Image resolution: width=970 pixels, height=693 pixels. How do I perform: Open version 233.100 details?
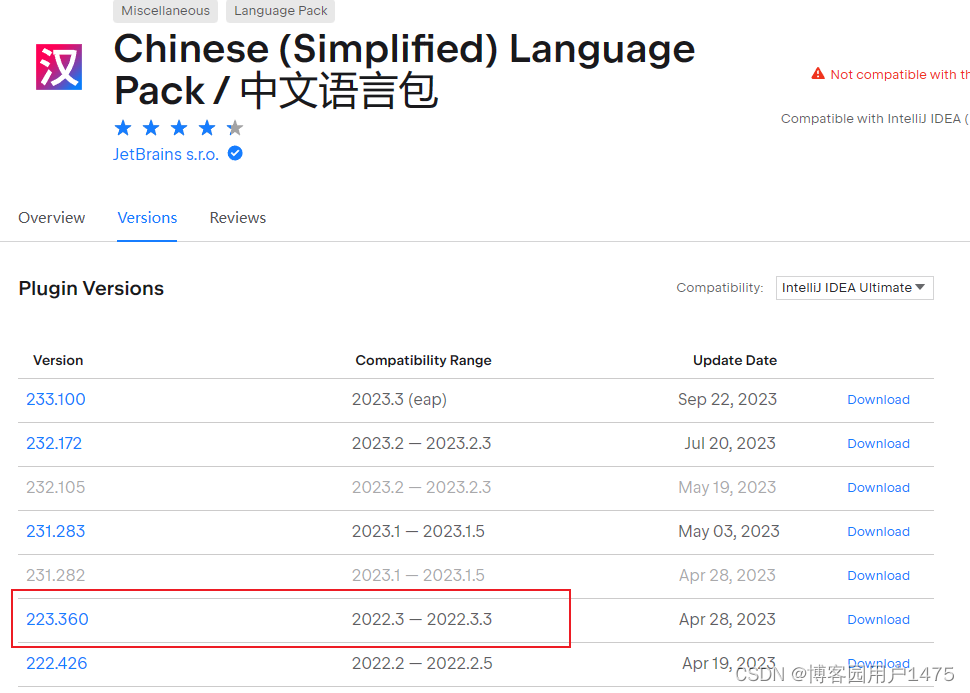[x=56, y=399]
